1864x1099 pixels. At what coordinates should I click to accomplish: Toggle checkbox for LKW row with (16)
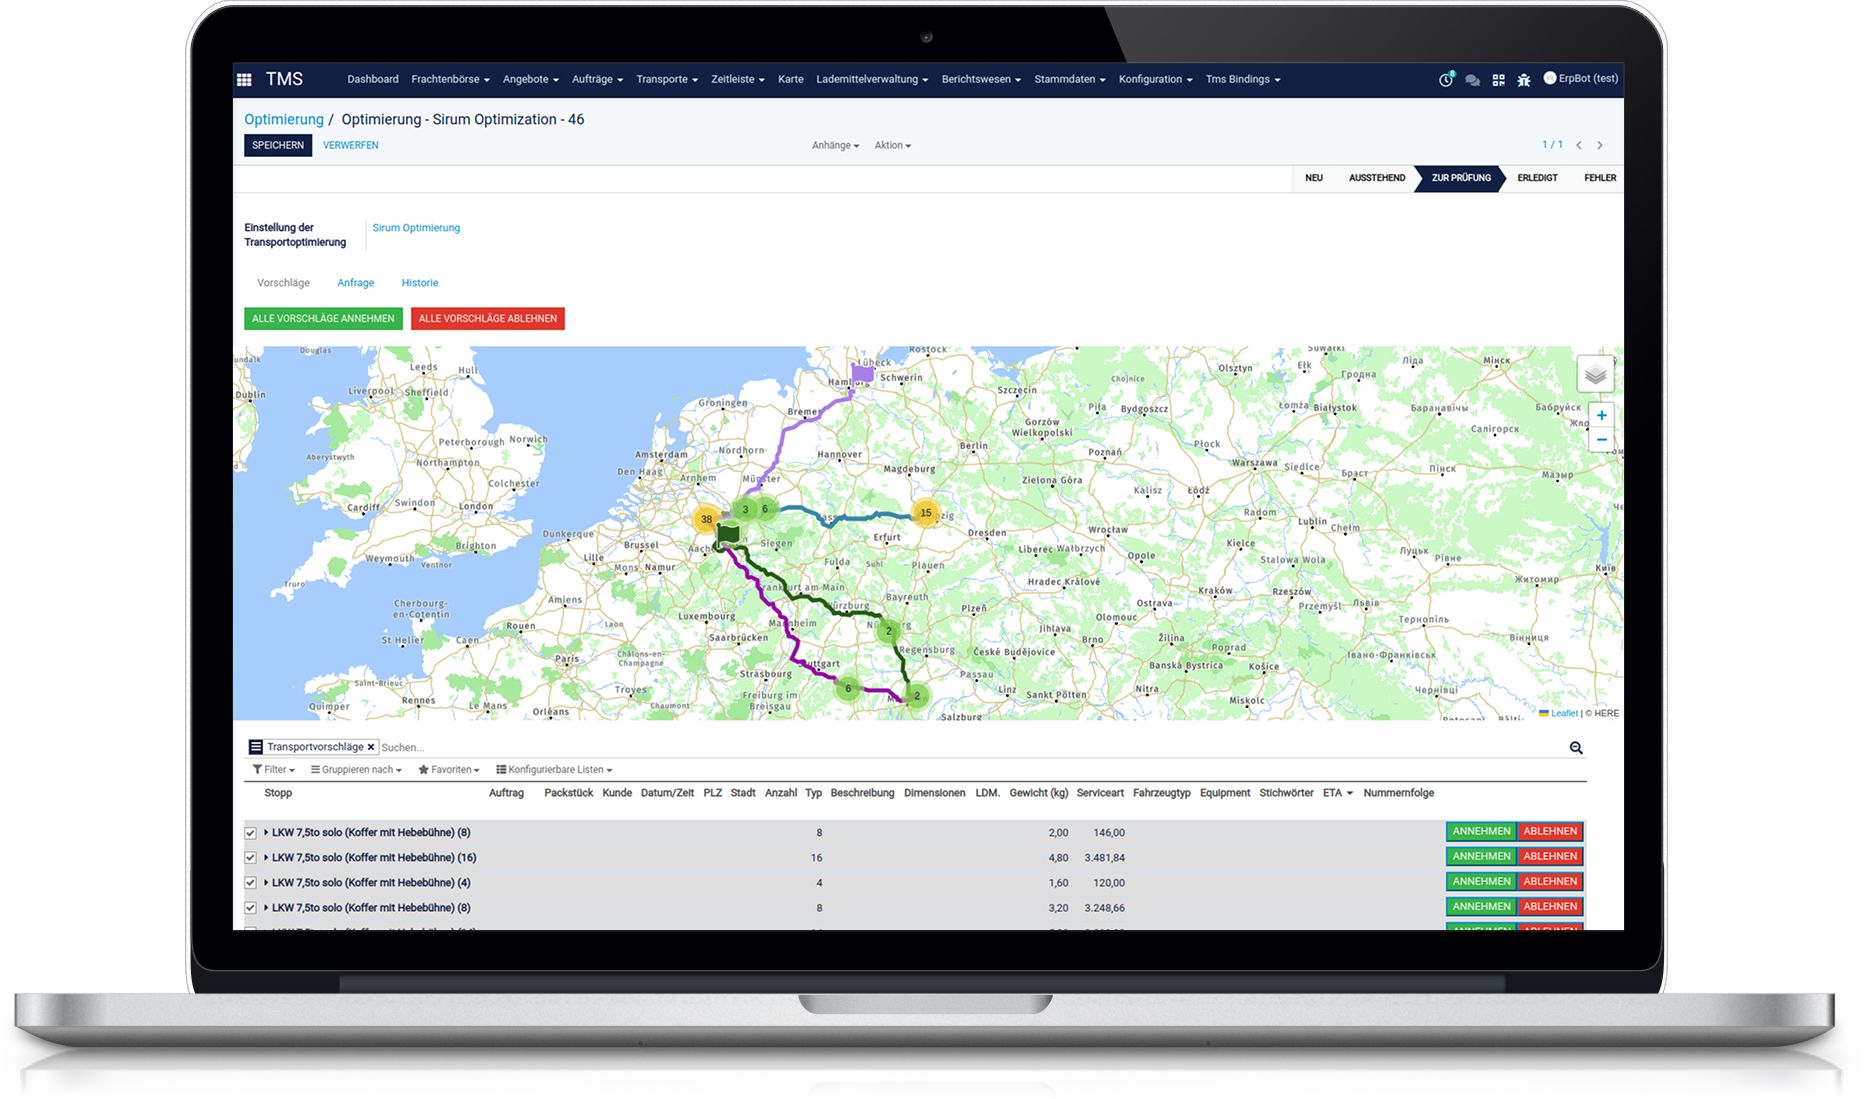pyautogui.click(x=251, y=858)
